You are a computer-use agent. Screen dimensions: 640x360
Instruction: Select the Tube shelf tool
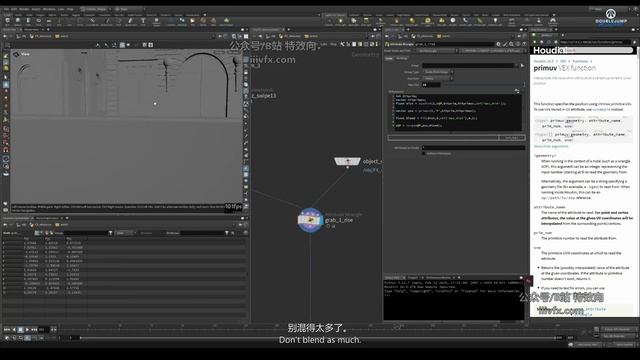(x=28, y=21)
